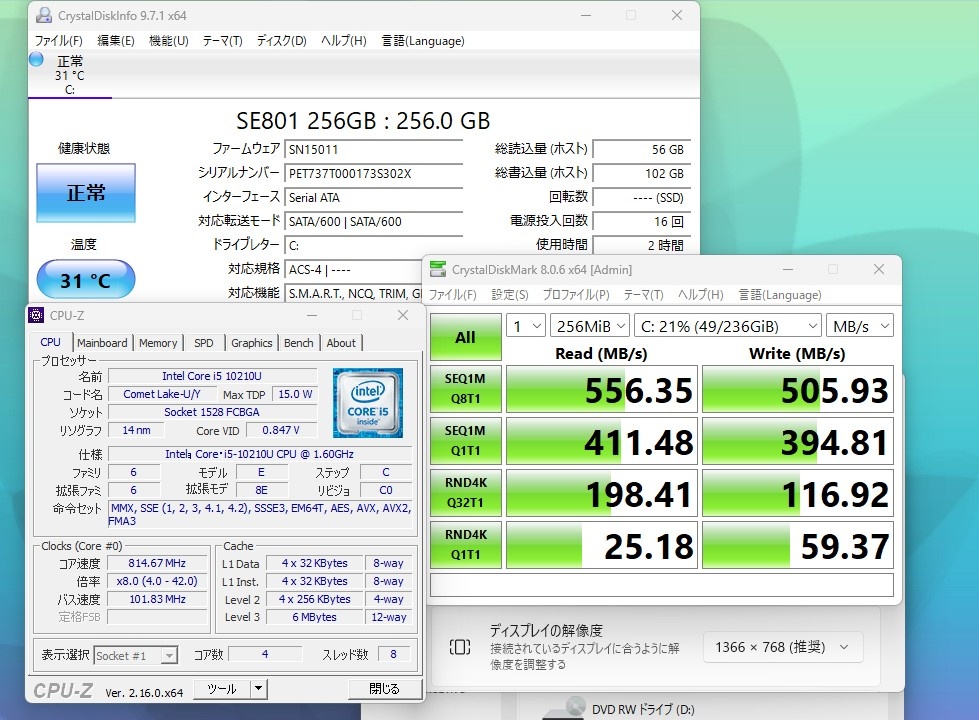Screen dimensions: 979x720
Task: Click the interface field Serial ATA
Action: (x=373, y=198)
